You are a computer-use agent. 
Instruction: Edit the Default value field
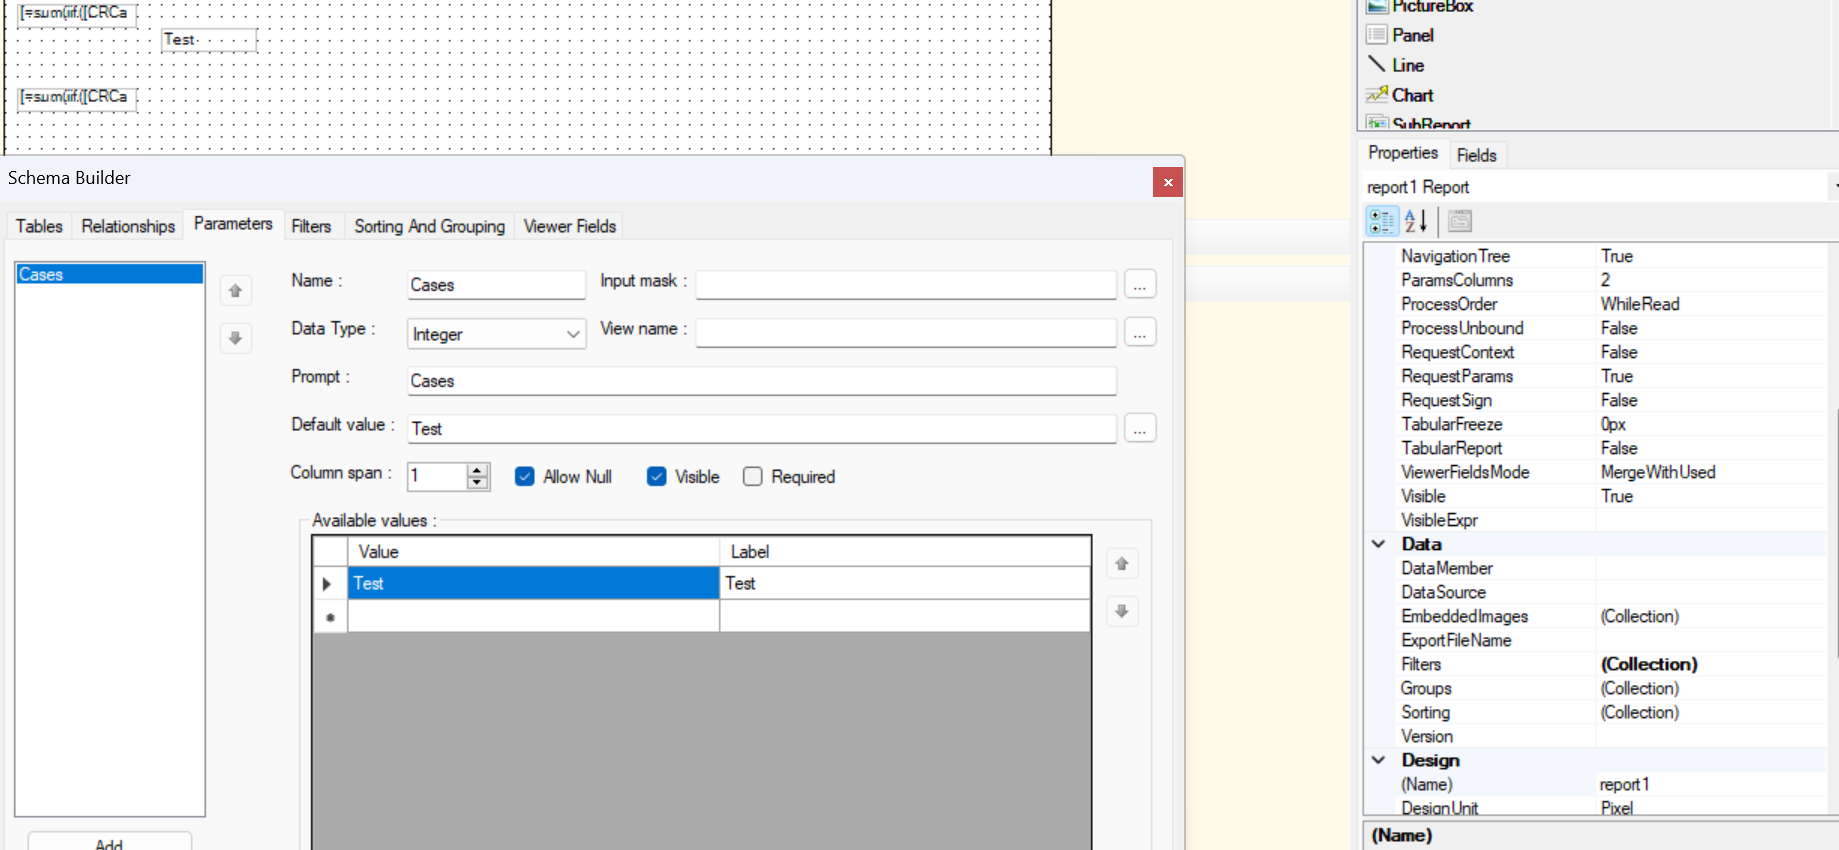(x=762, y=429)
